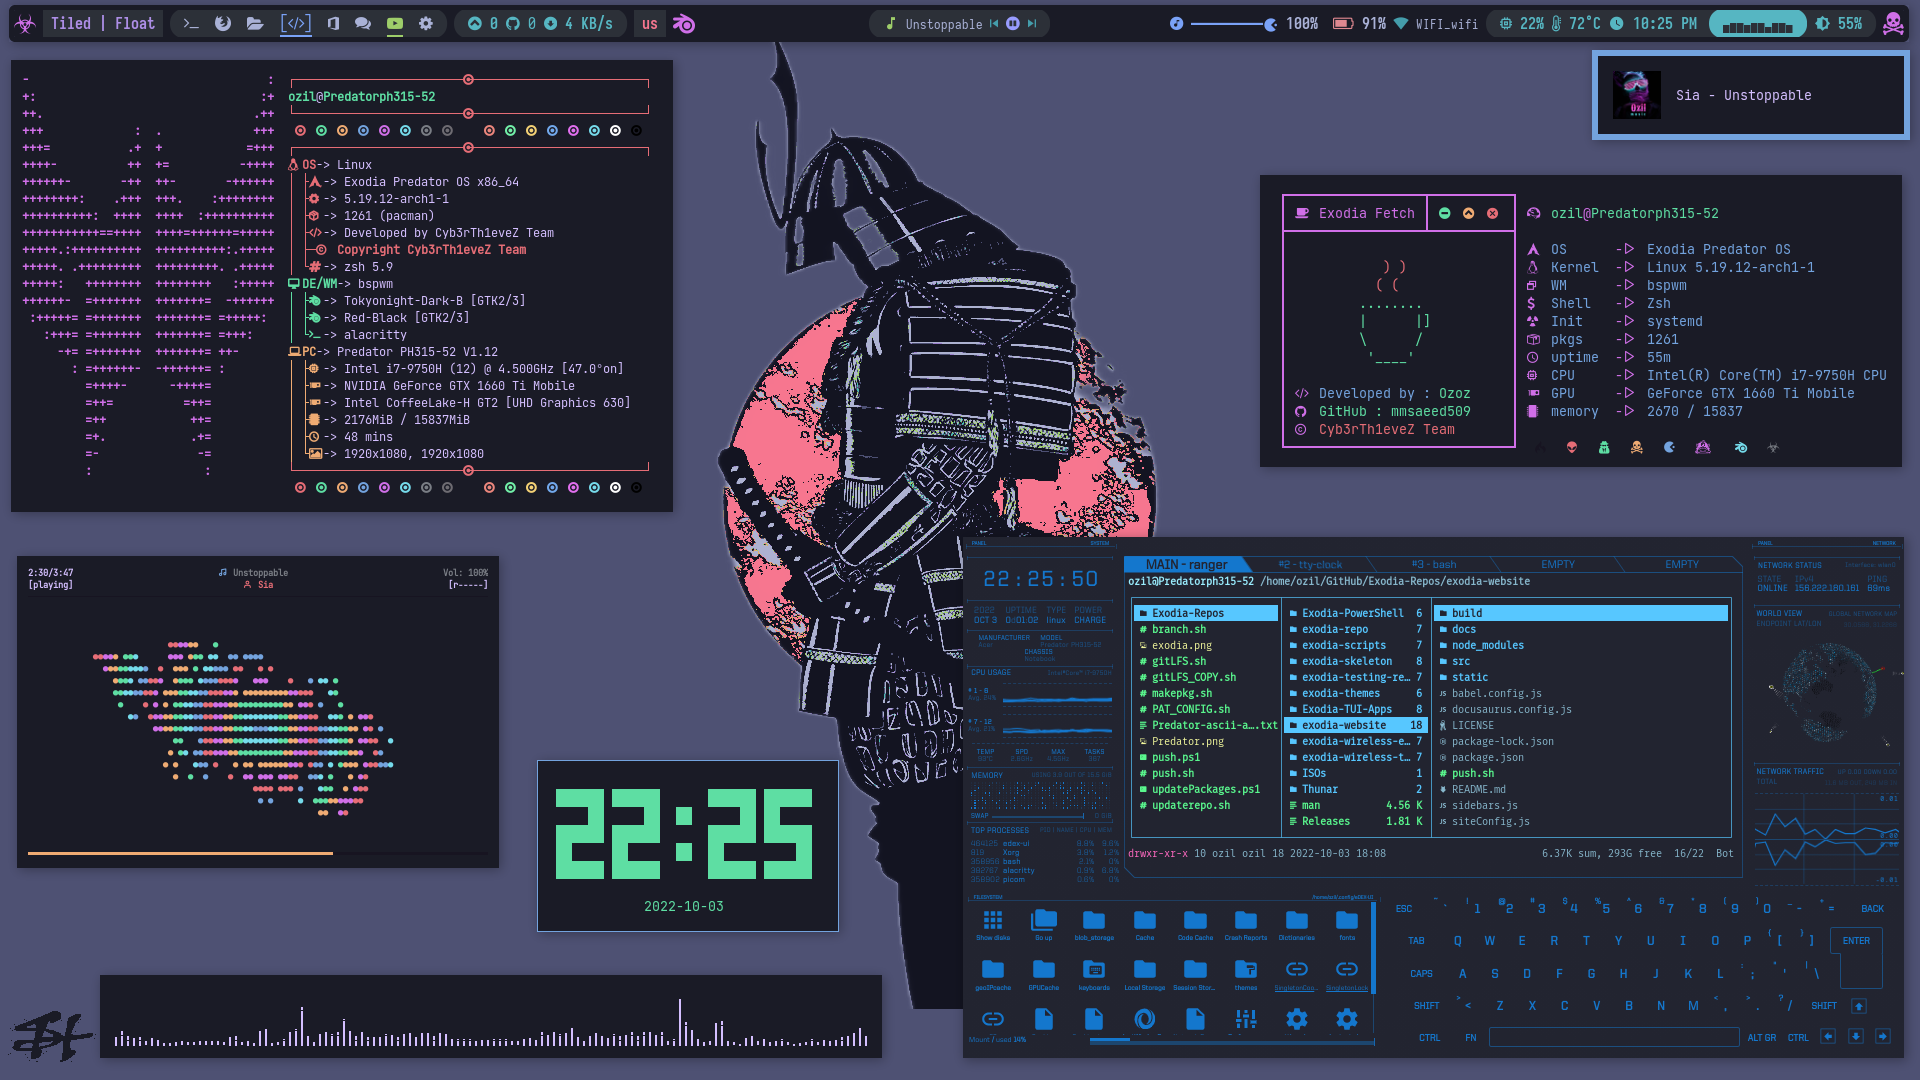Skip to next track in top bar
1920x1080 pixels.
[1032, 23]
